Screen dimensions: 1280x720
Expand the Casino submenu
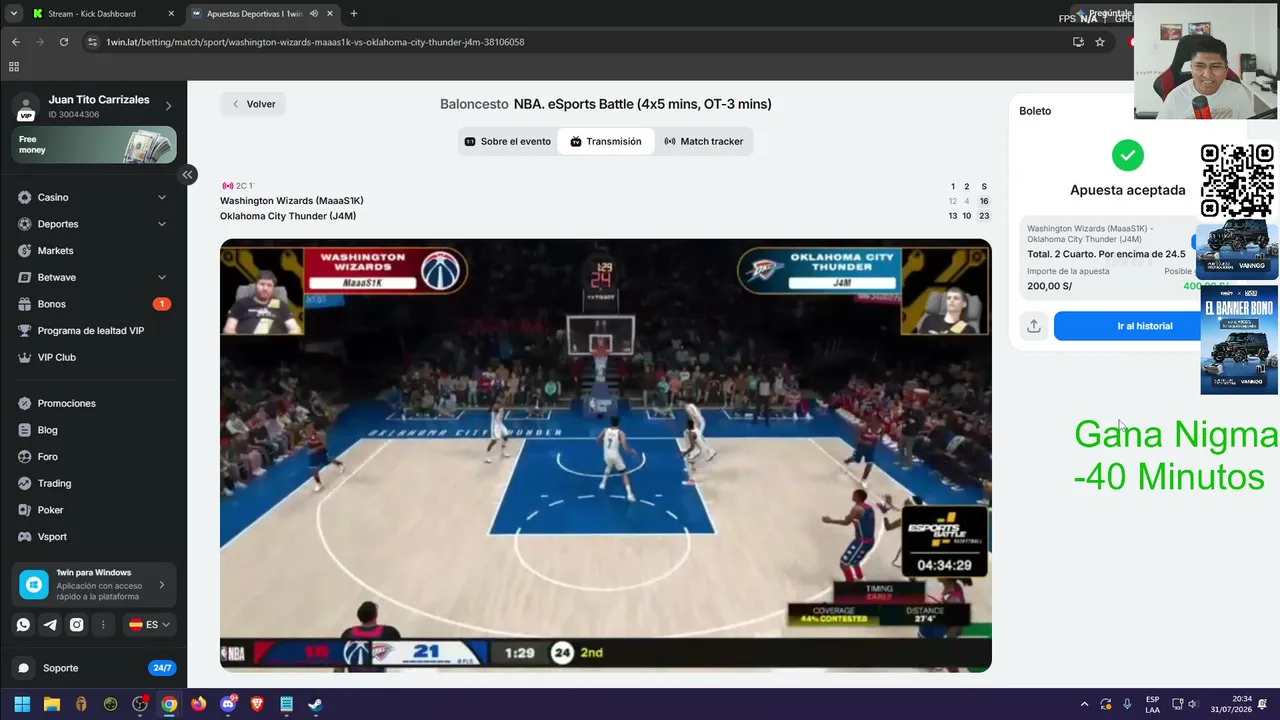[162, 197]
